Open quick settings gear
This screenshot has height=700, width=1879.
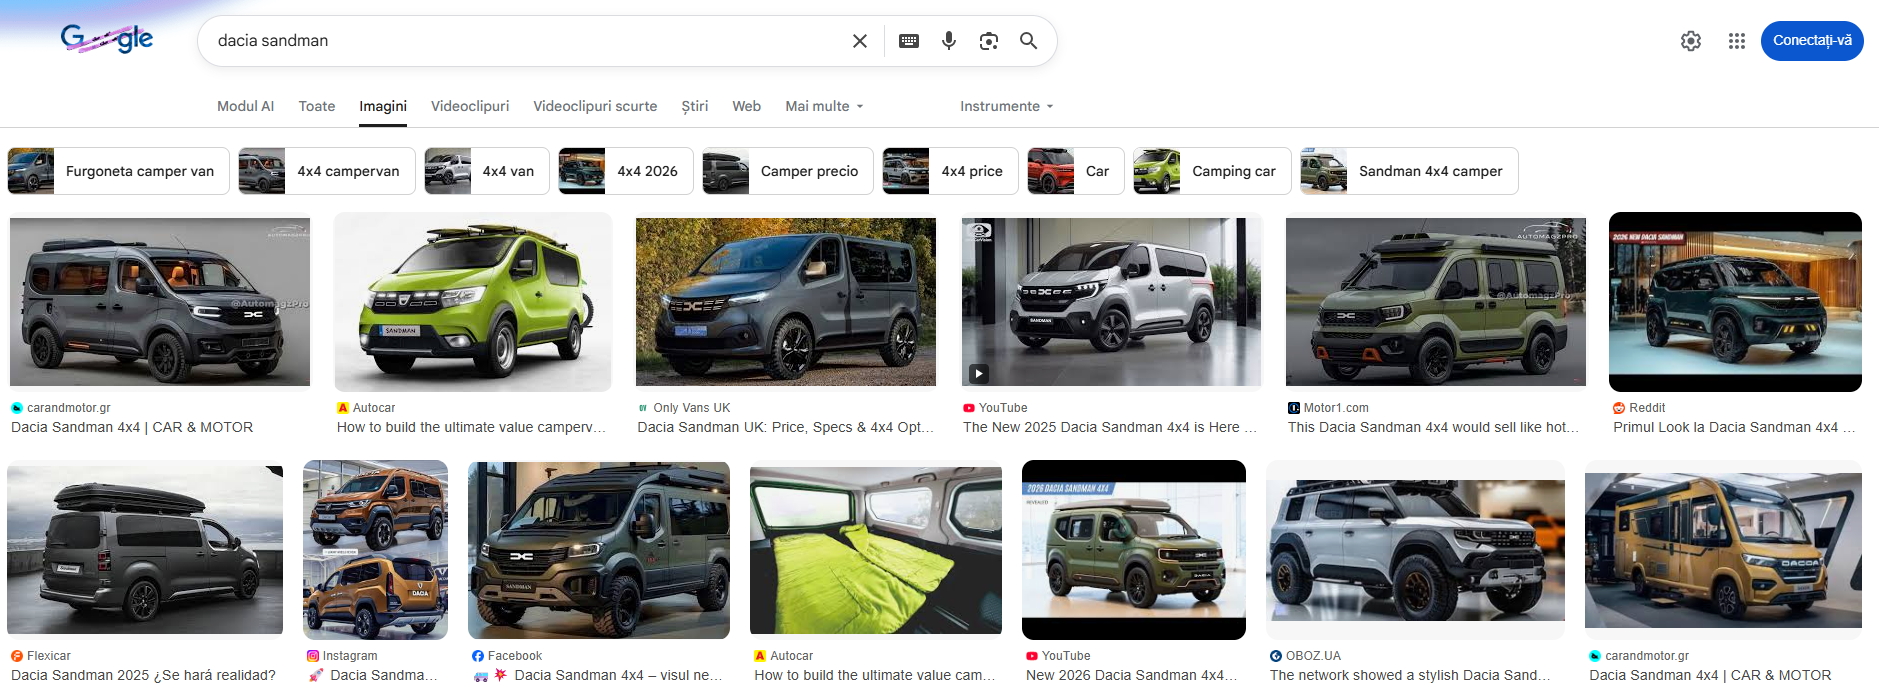click(x=1690, y=41)
